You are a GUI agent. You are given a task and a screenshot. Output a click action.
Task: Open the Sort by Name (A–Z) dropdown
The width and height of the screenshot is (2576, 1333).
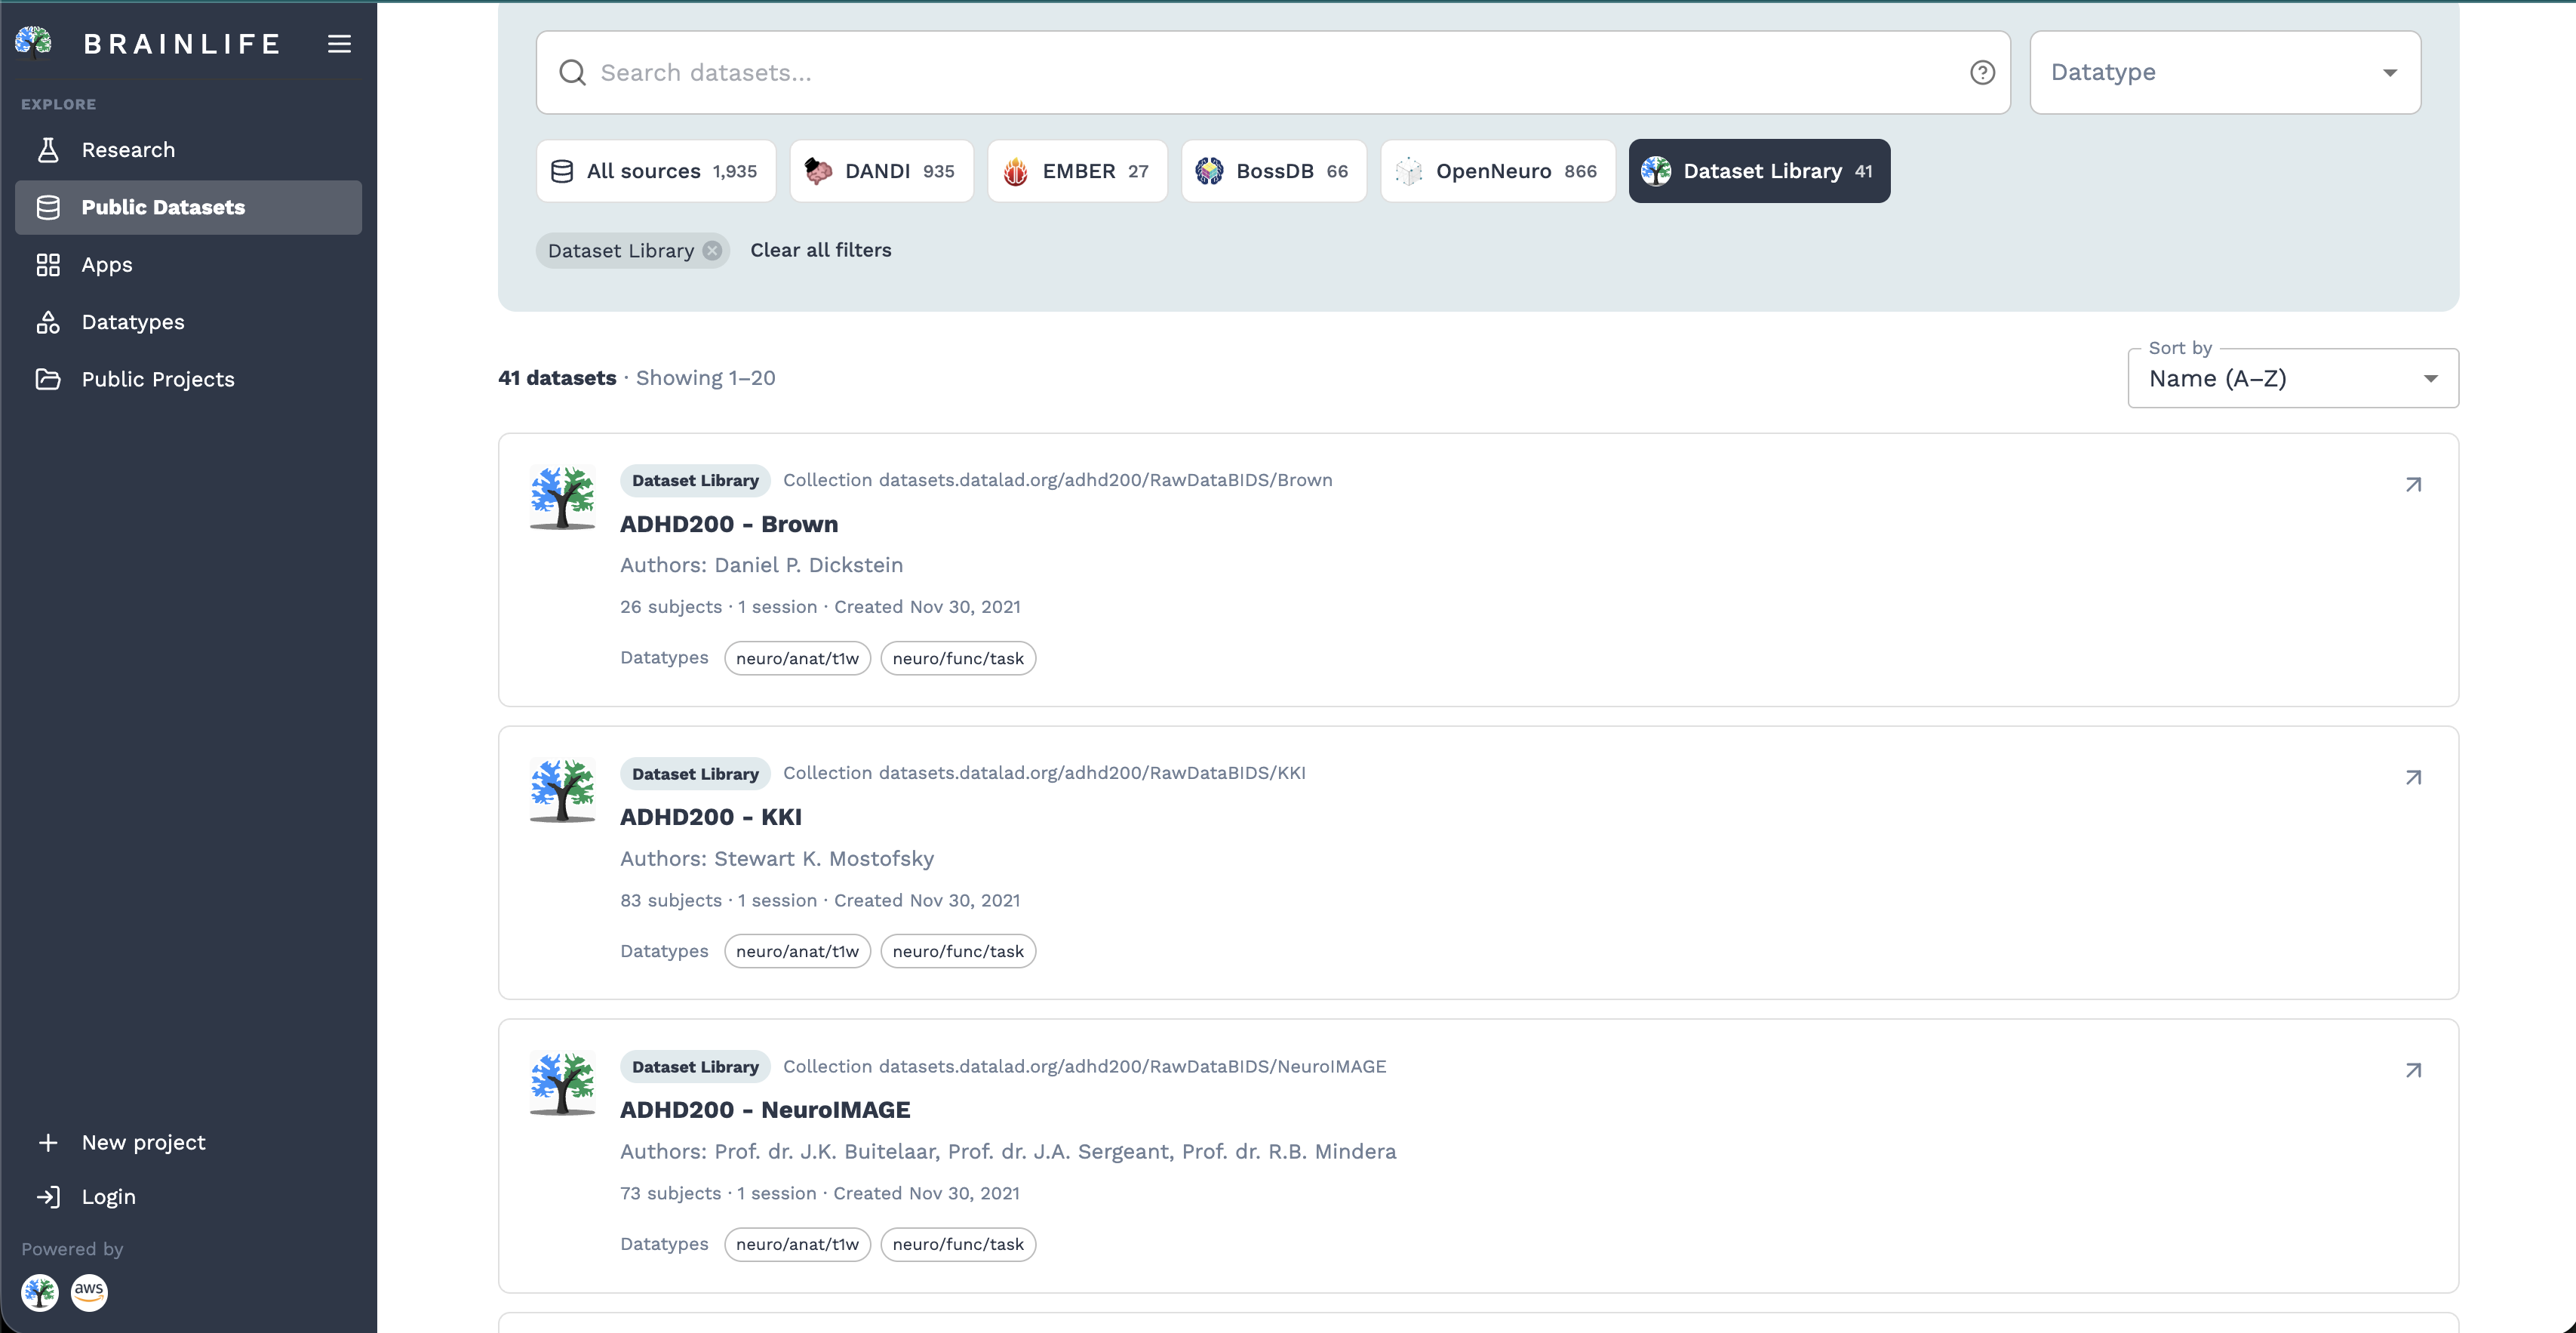coord(2292,378)
